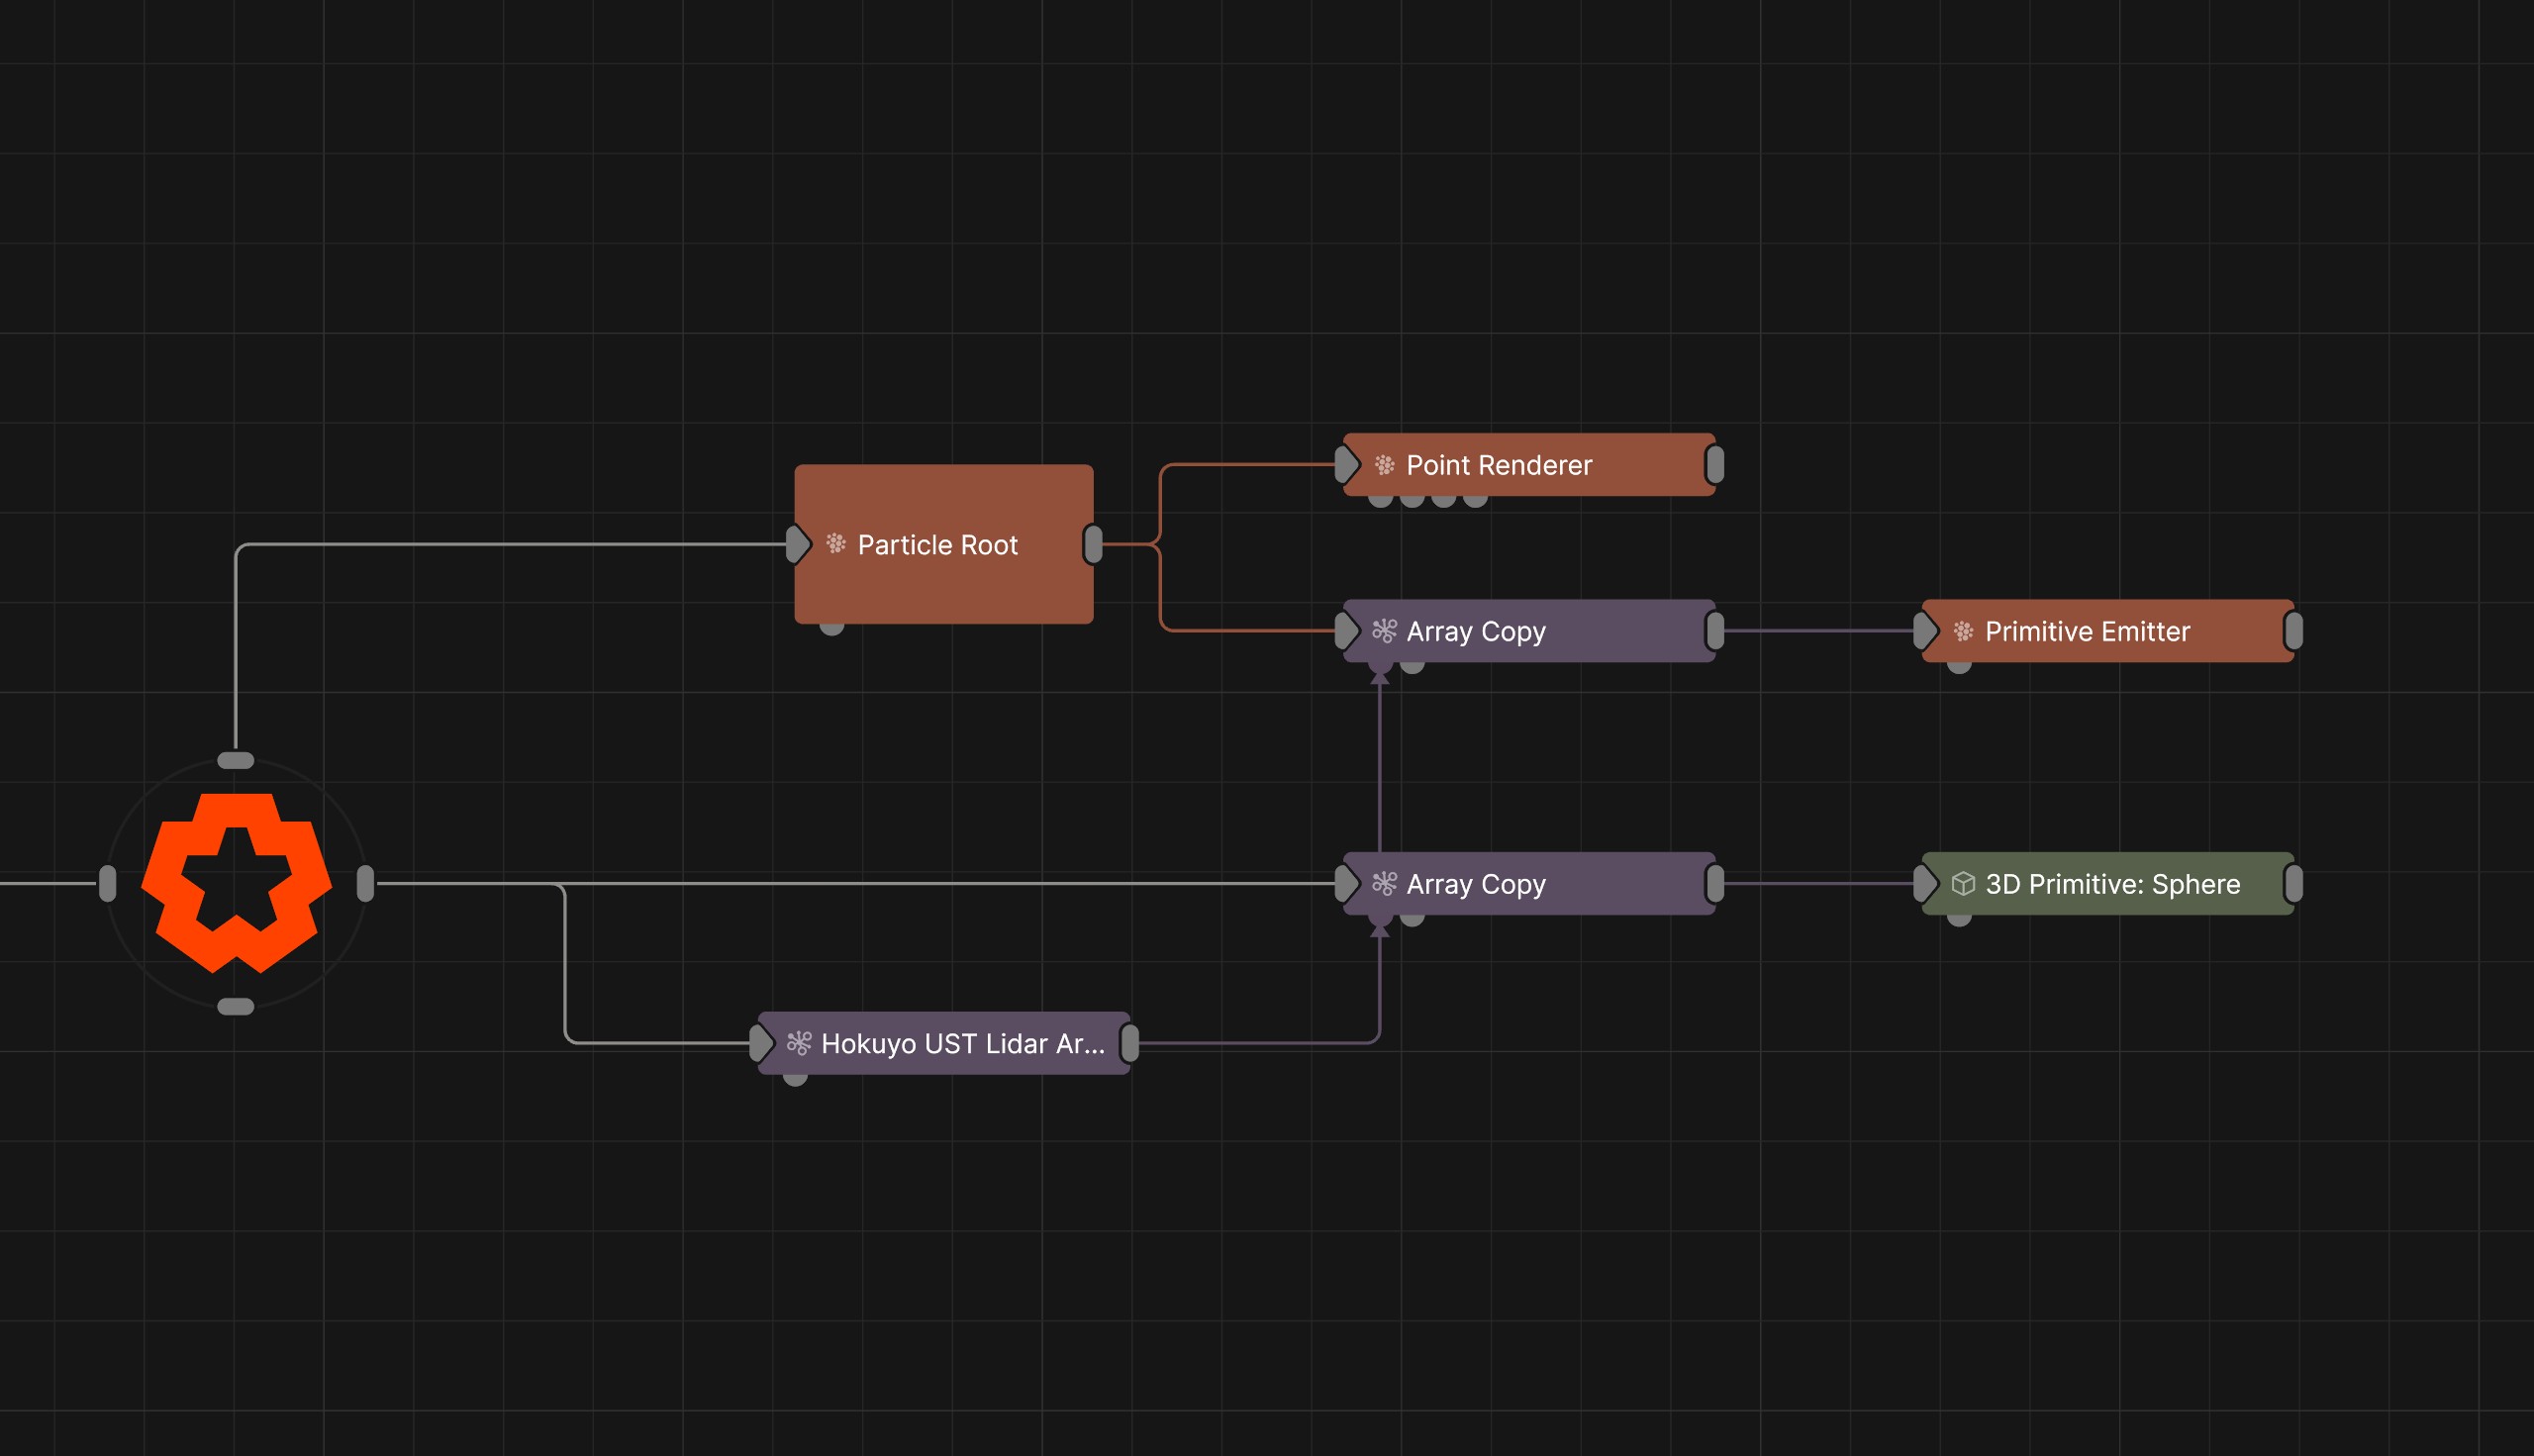Click the Particle Root particle icon
The width and height of the screenshot is (2534, 1456).
click(x=836, y=544)
